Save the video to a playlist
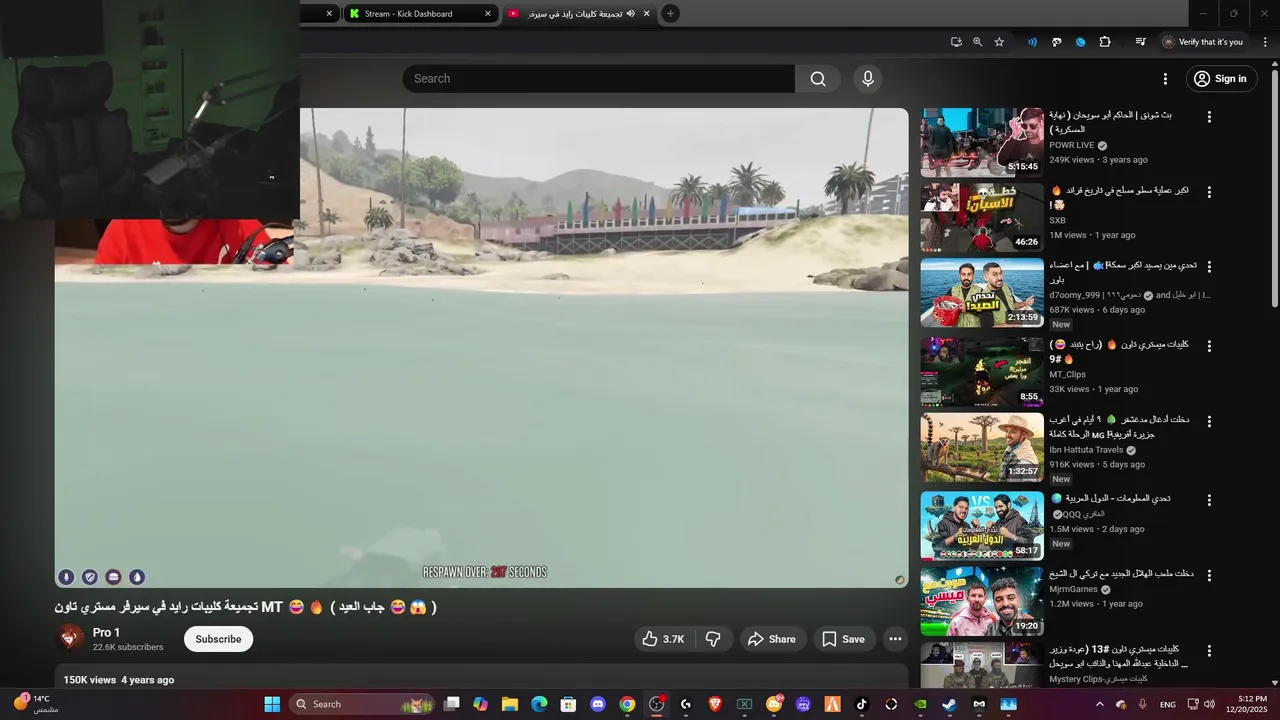 [843, 639]
